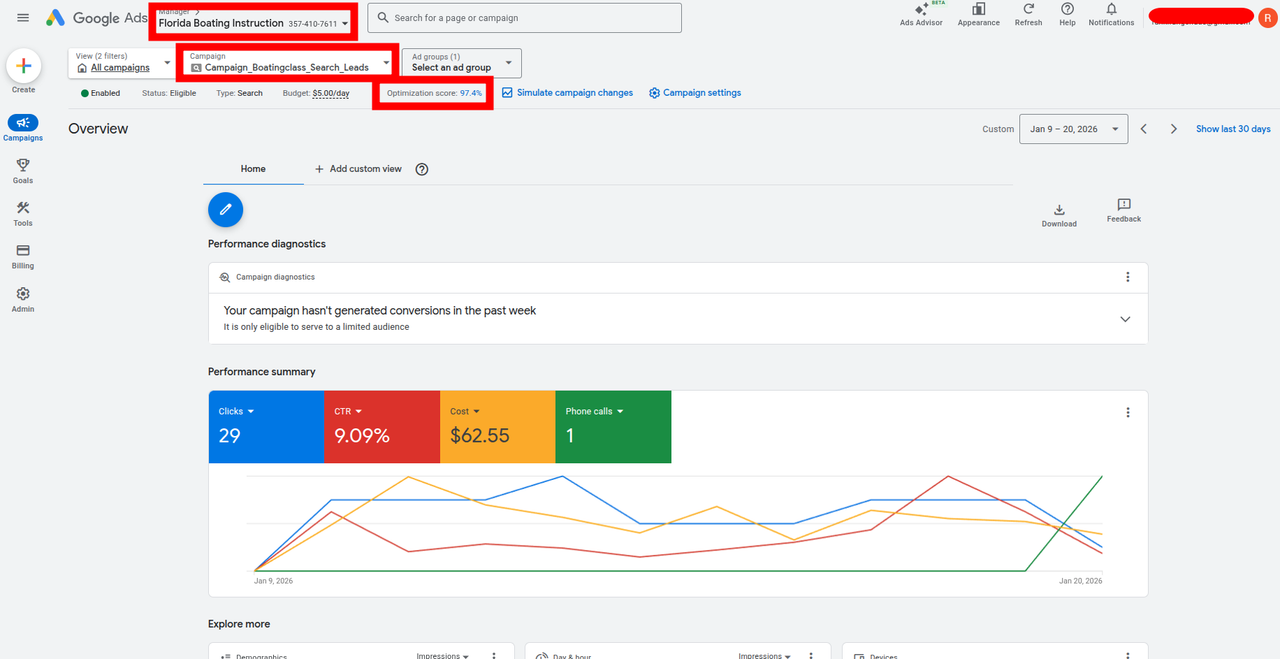Click the Google Ads logo

click(x=96, y=18)
